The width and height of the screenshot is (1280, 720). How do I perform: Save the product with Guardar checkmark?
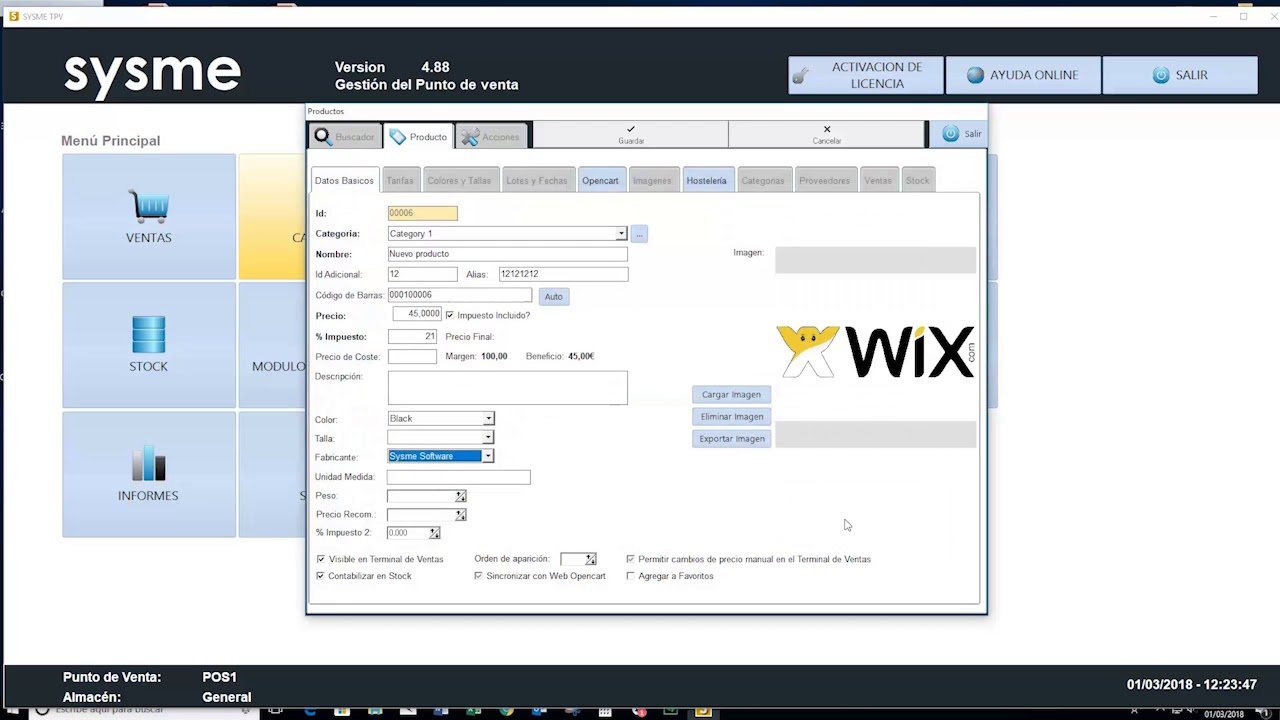pos(630,134)
